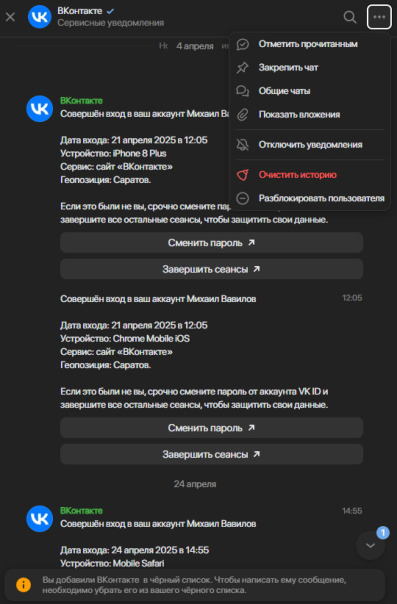This screenshot has width=397, height=604.
Task: Close the chat with the X icon
Action: click(x=10, y=17)
